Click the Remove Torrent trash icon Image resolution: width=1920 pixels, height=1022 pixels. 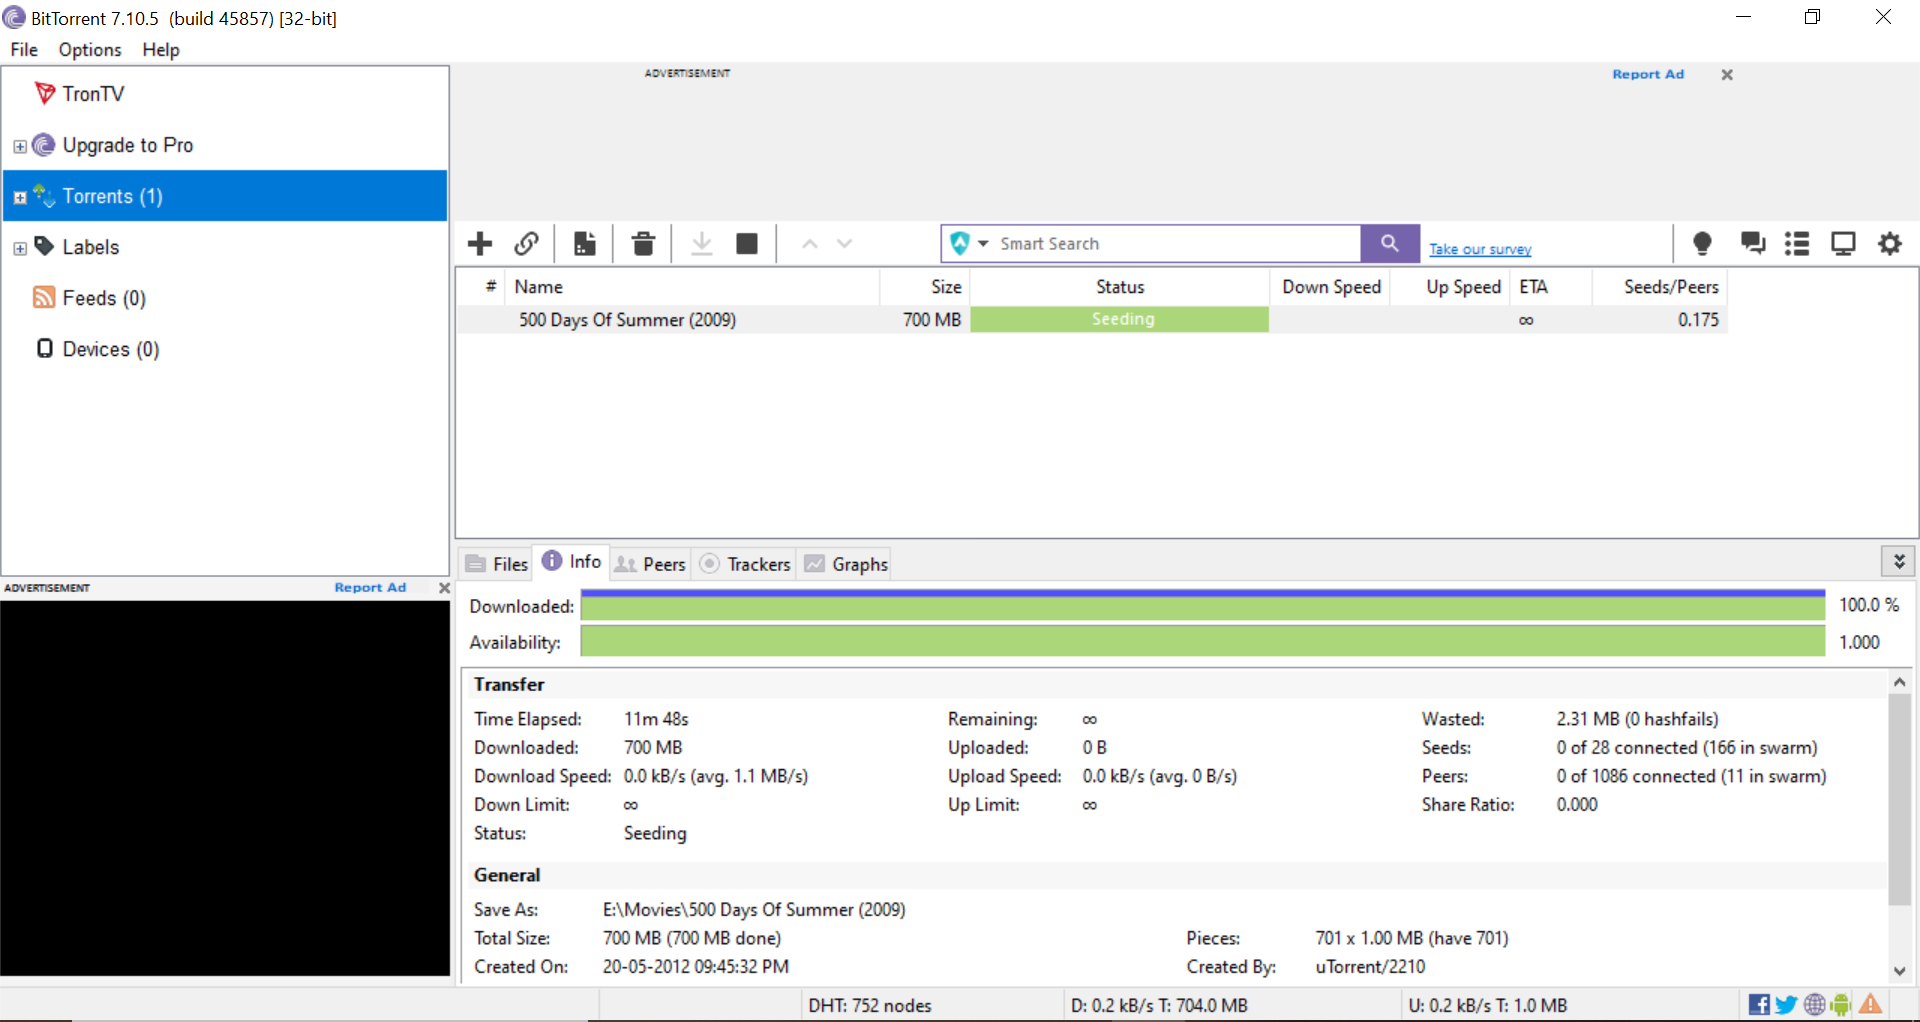pos(643,244)
